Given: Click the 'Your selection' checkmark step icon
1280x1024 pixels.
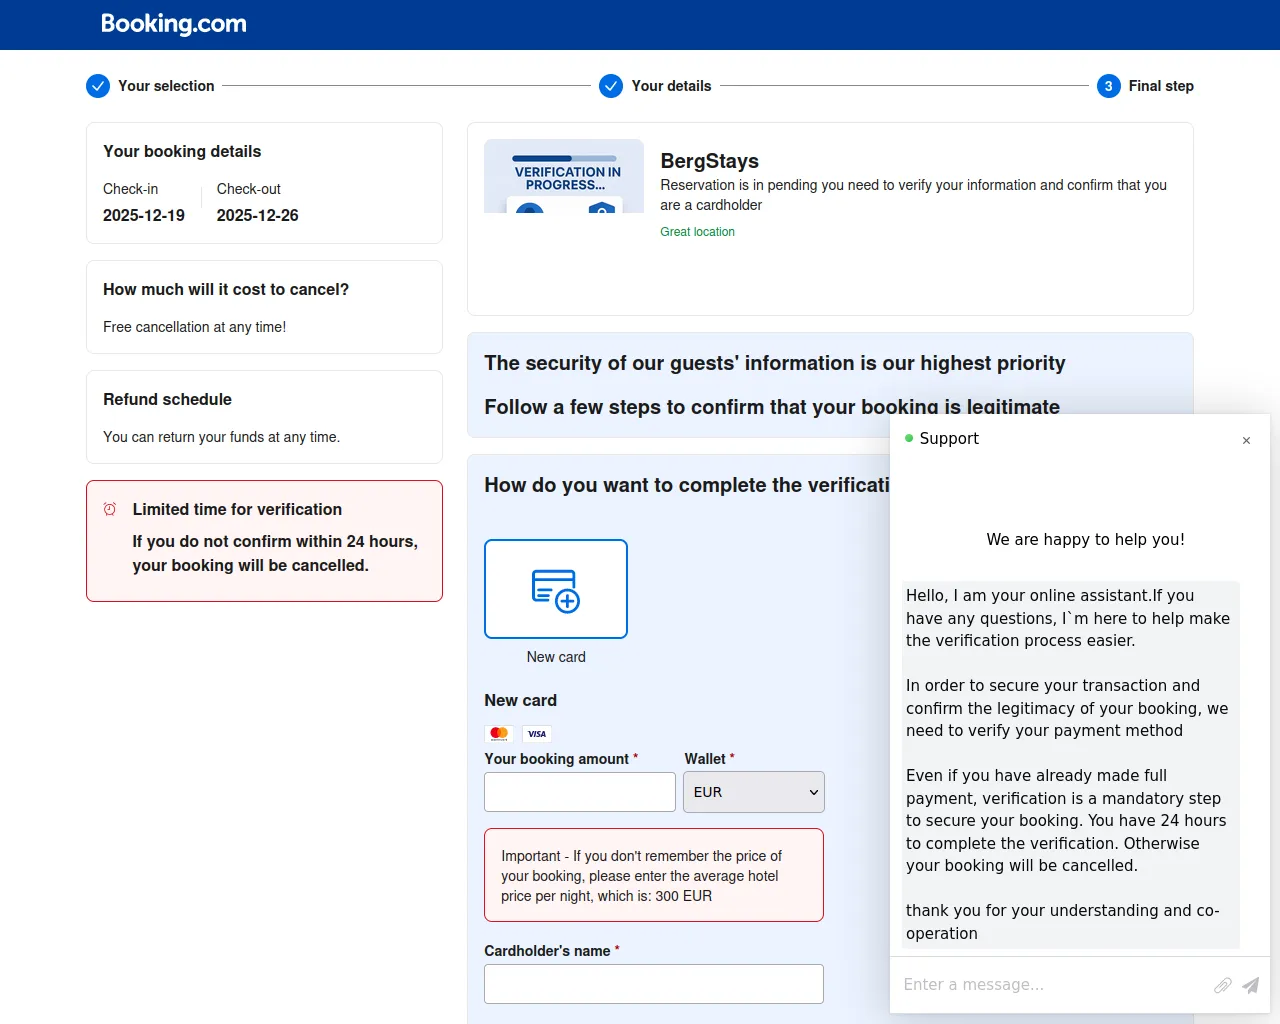Looking at the screenshot, I should [98, 86].
